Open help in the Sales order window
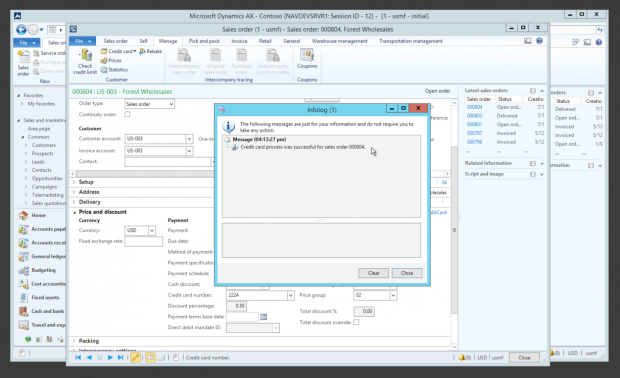 point(539,41)
